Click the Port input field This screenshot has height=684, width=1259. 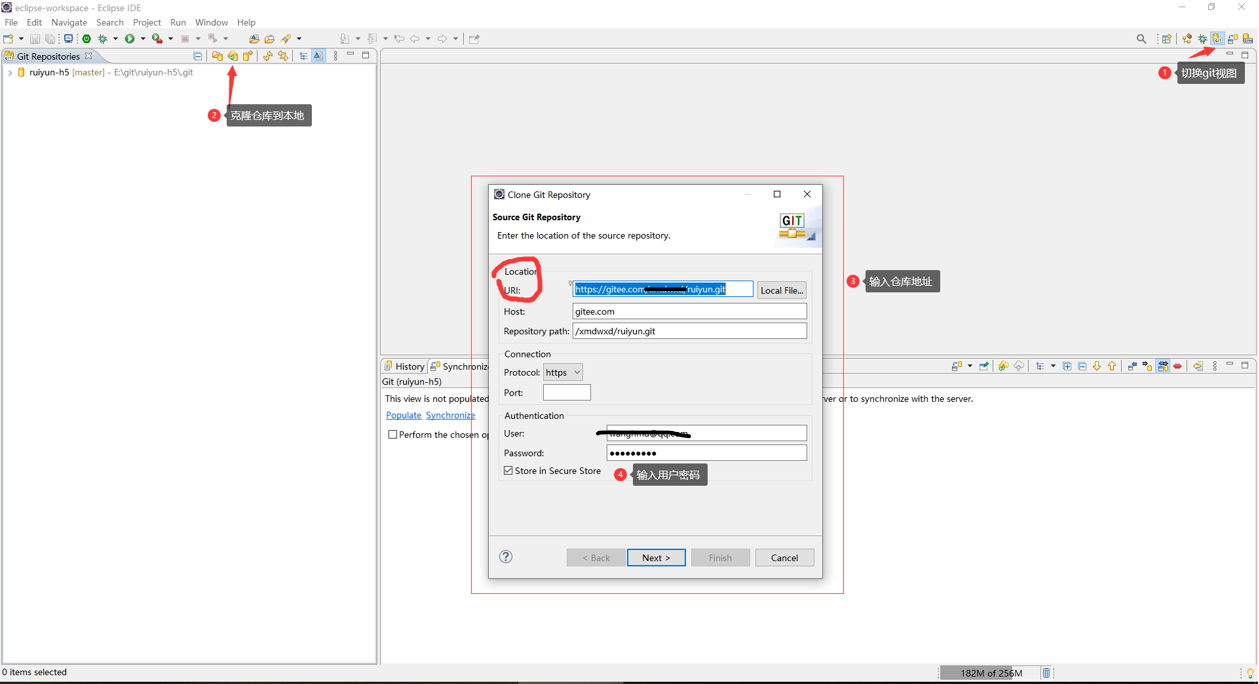(567, 392)
